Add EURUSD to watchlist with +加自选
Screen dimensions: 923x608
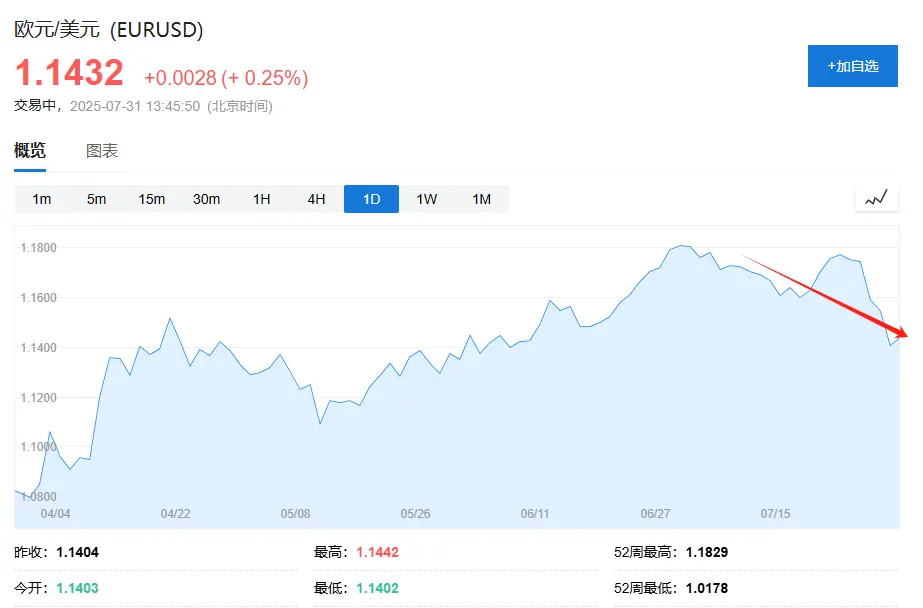(852, 66)
